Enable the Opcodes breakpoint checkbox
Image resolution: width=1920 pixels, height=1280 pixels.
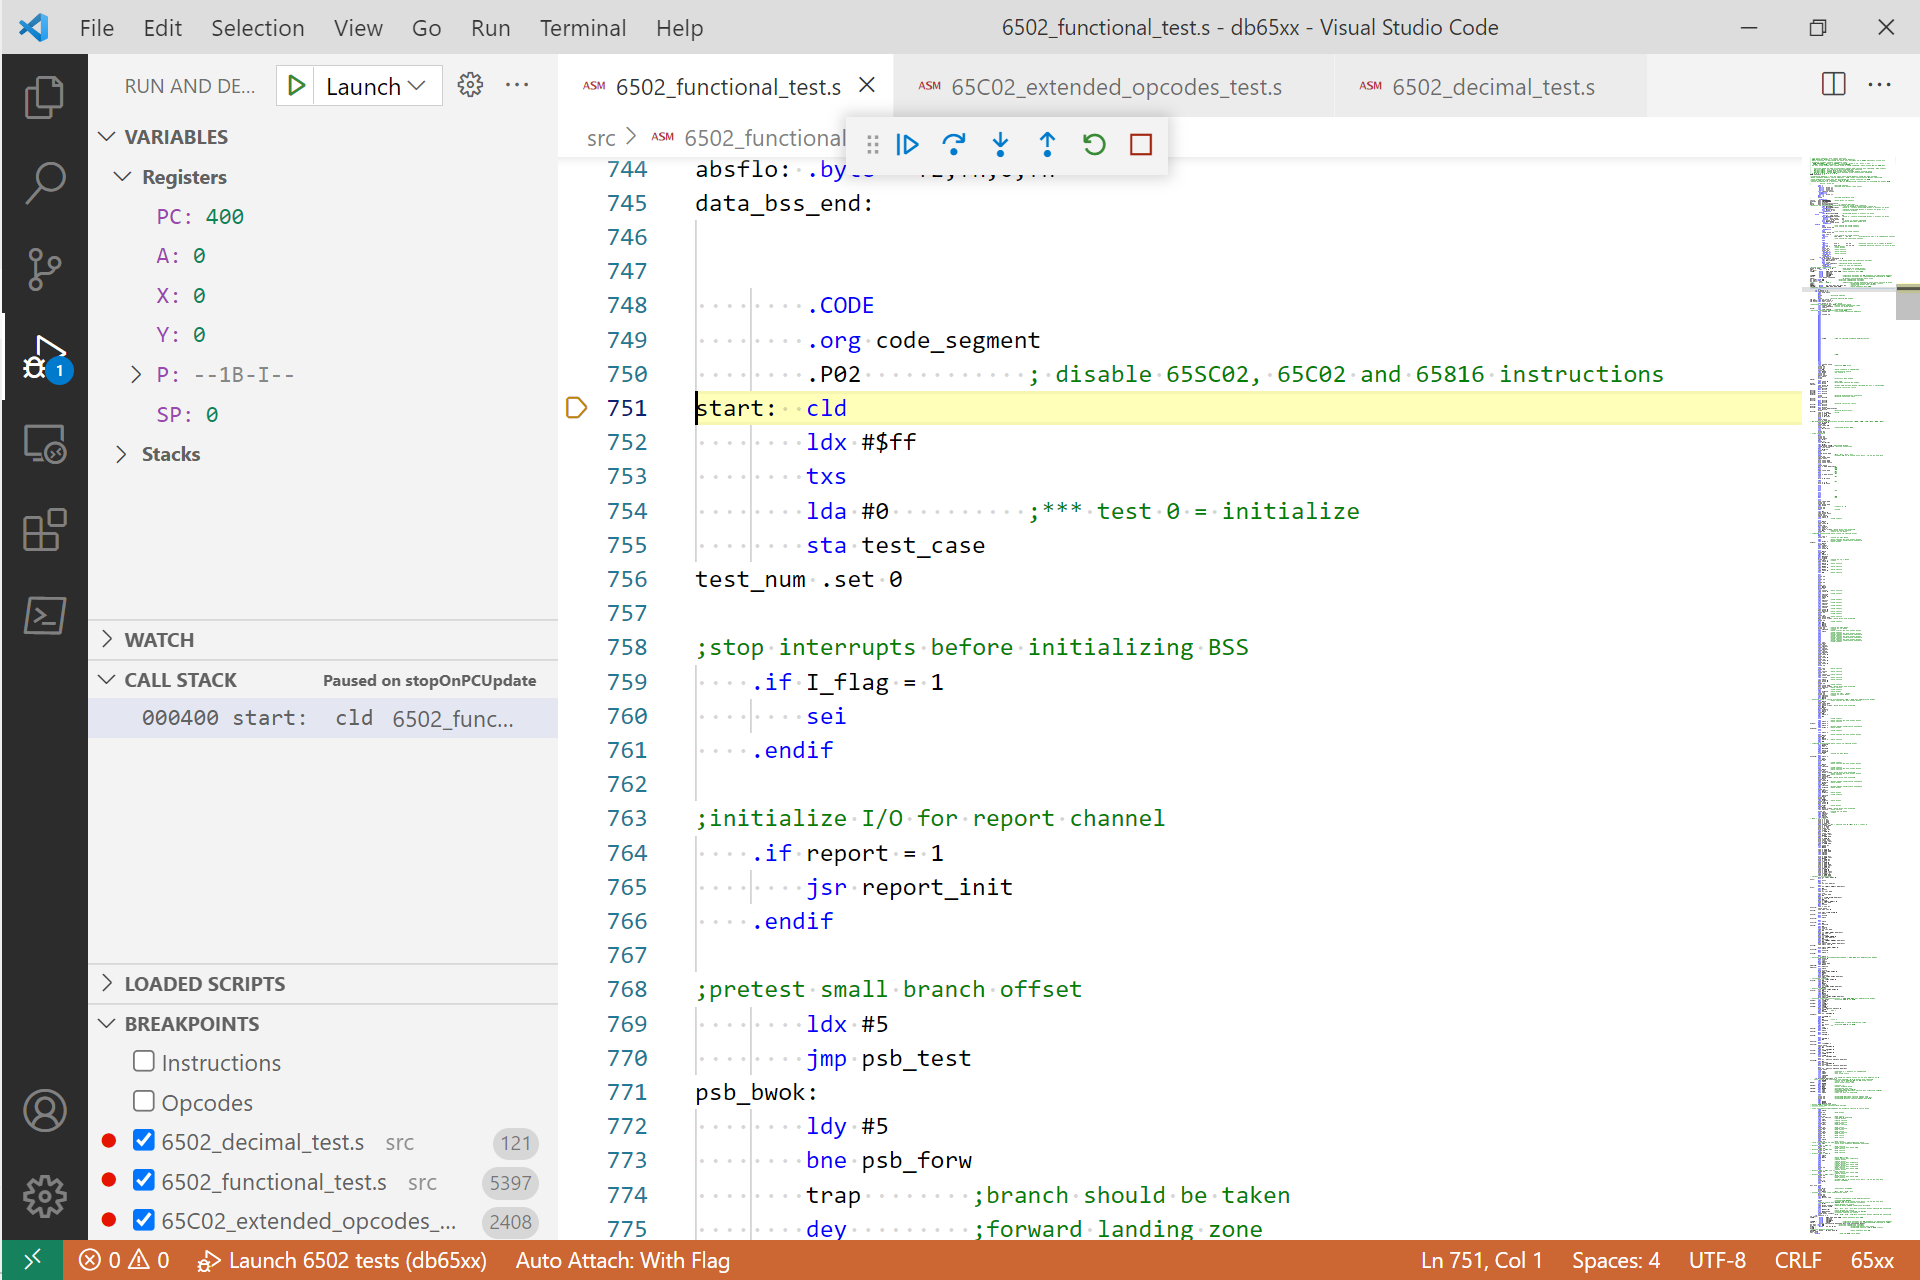[x=144, y=1101]
